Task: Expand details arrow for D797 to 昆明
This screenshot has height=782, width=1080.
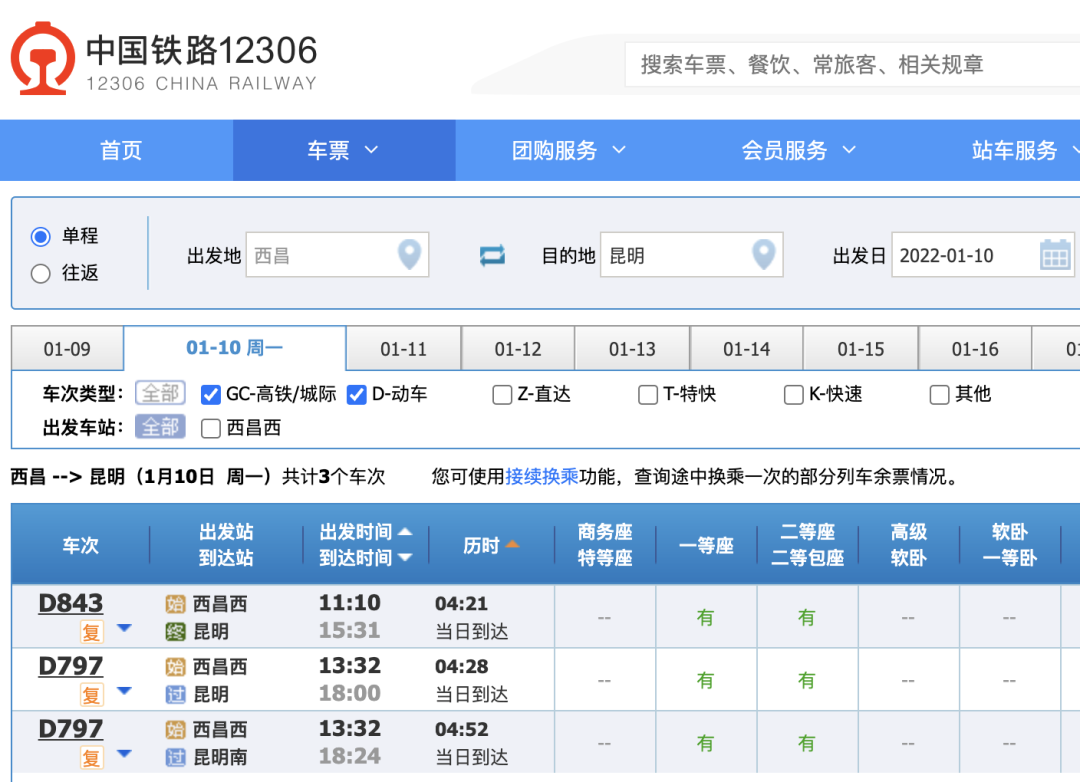Action: (x=124, y=690)
